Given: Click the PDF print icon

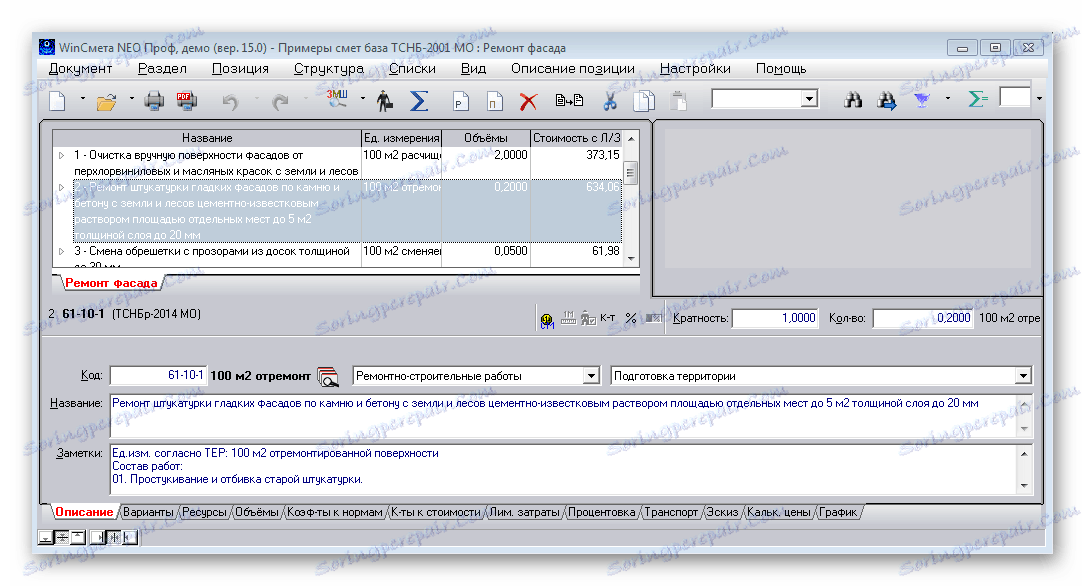Looking at the screenshot, I should (187, 101).
